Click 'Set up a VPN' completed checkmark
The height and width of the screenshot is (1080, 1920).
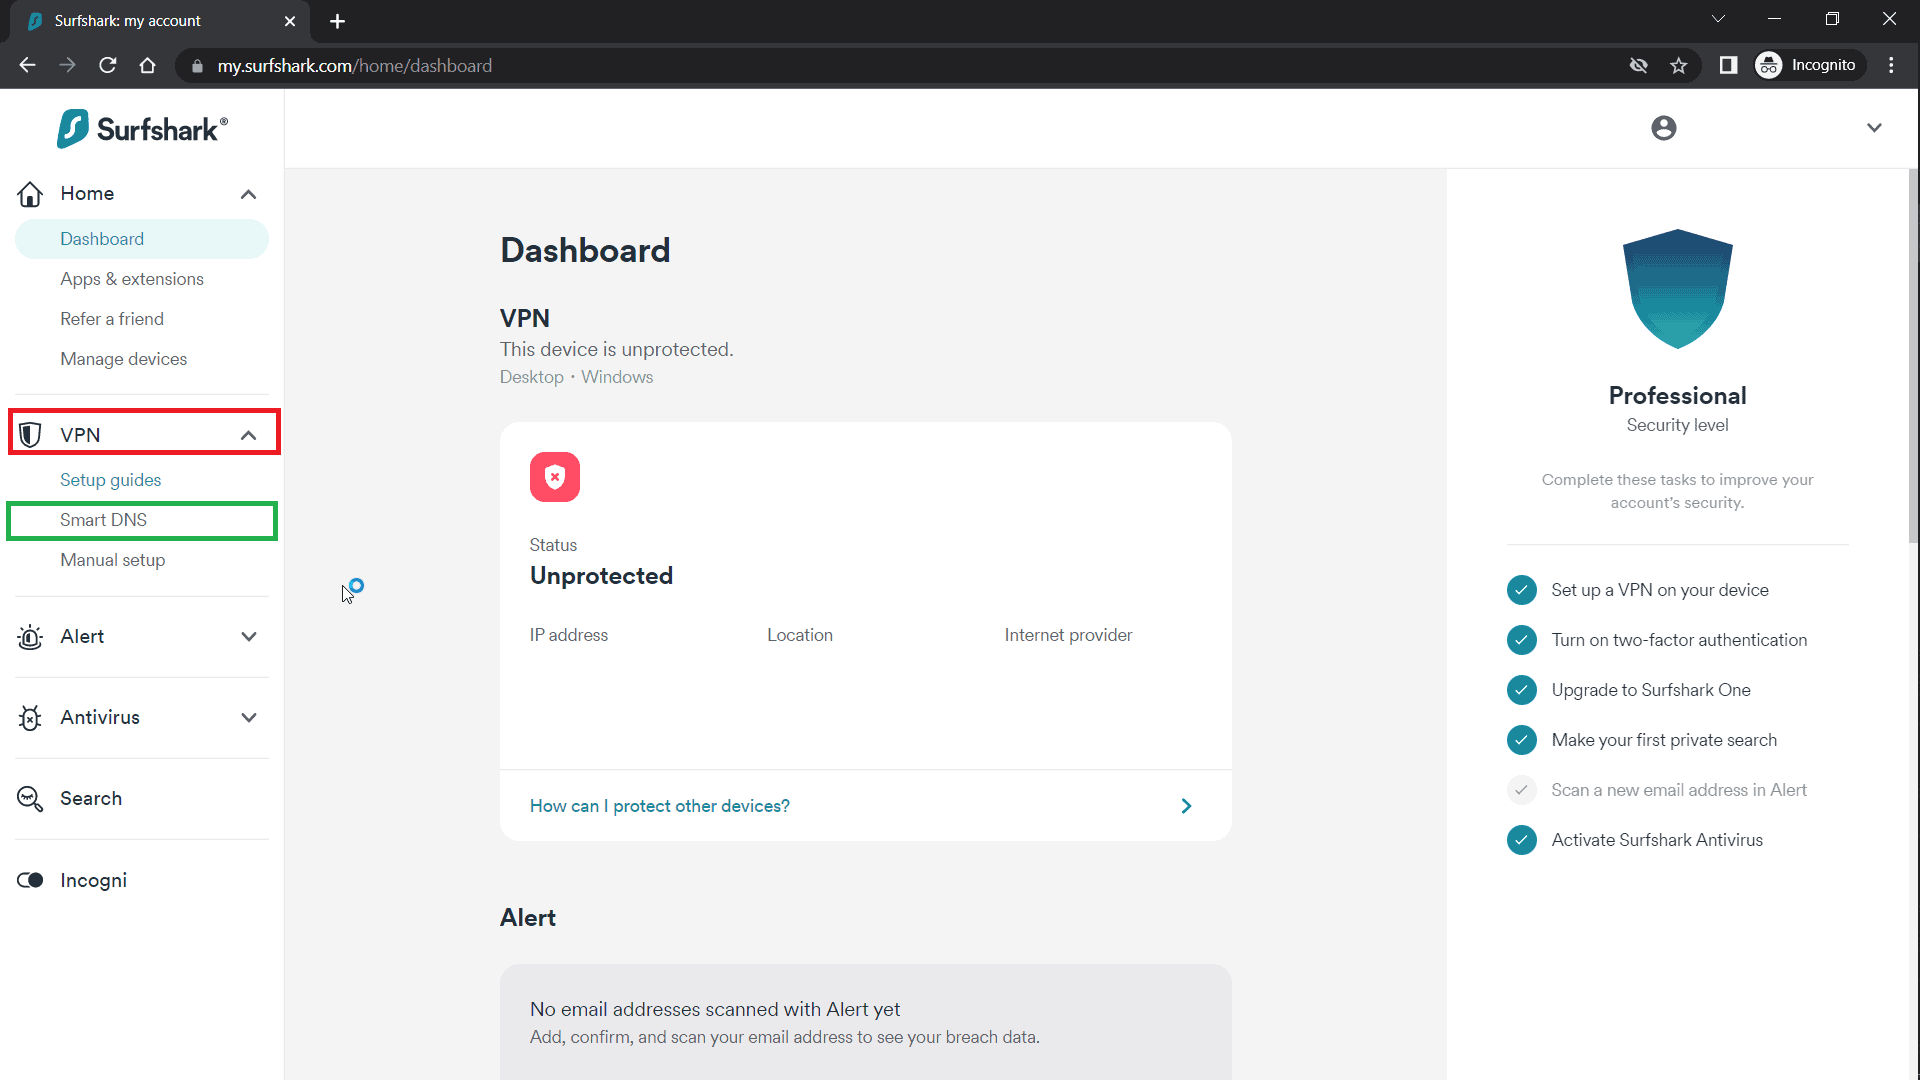tap(1521, 590)
